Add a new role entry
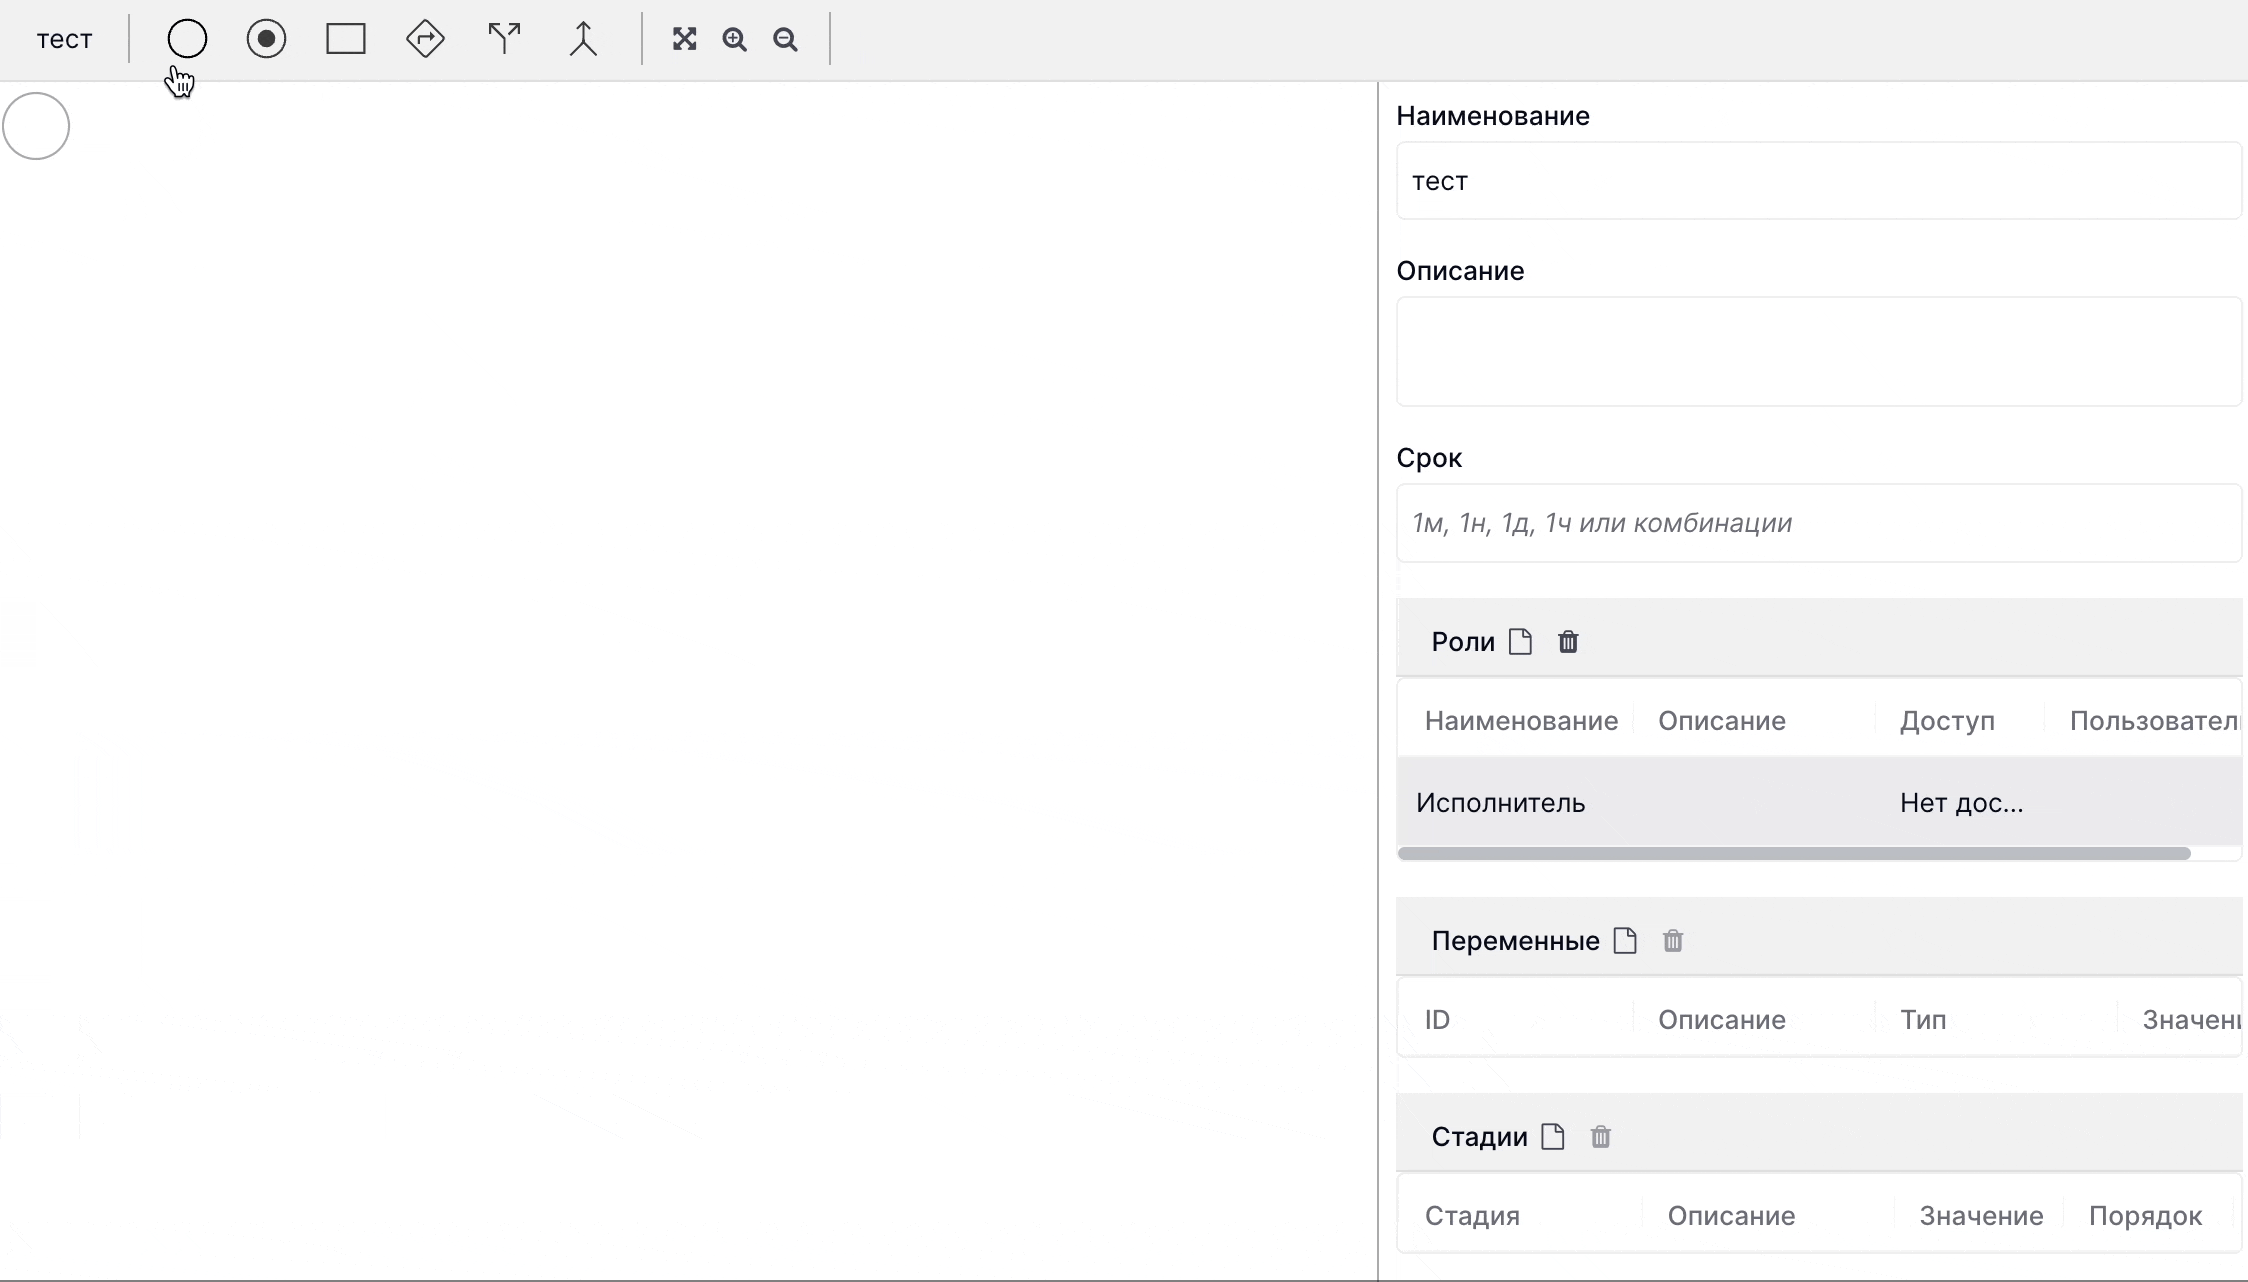Viewport: 2248px width, 1282px height. [1520, 642]
